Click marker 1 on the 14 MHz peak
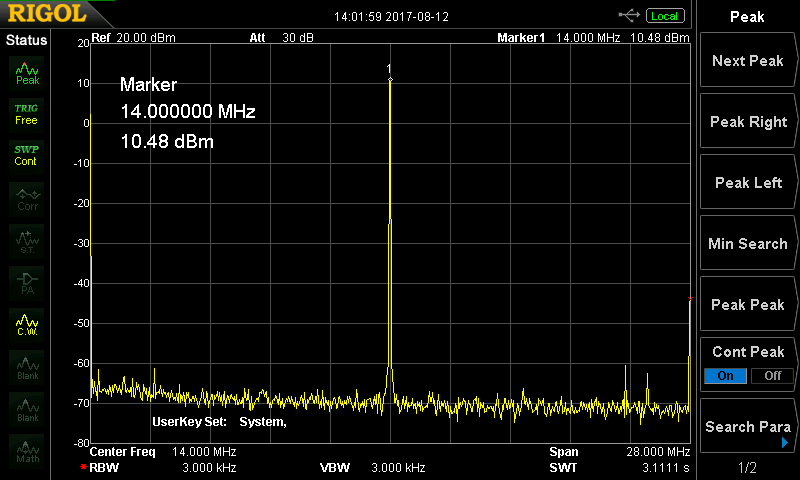The width and height of the screenshot is (800, 480). pyautogui.click(x=390, y=79)
